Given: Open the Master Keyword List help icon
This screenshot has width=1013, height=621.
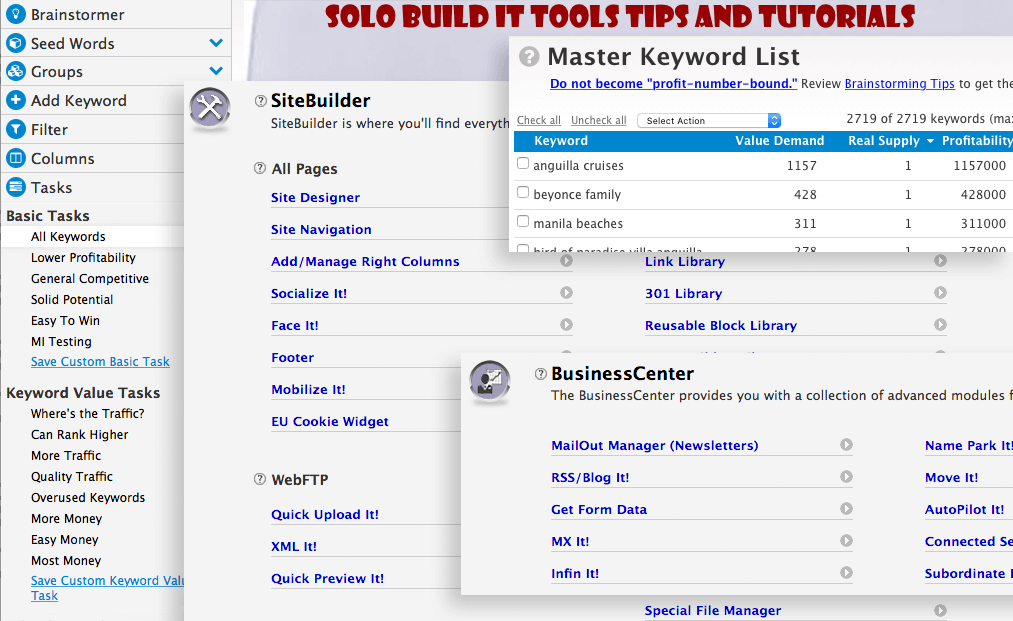Looking at the screenshot, I should point(528,56).
